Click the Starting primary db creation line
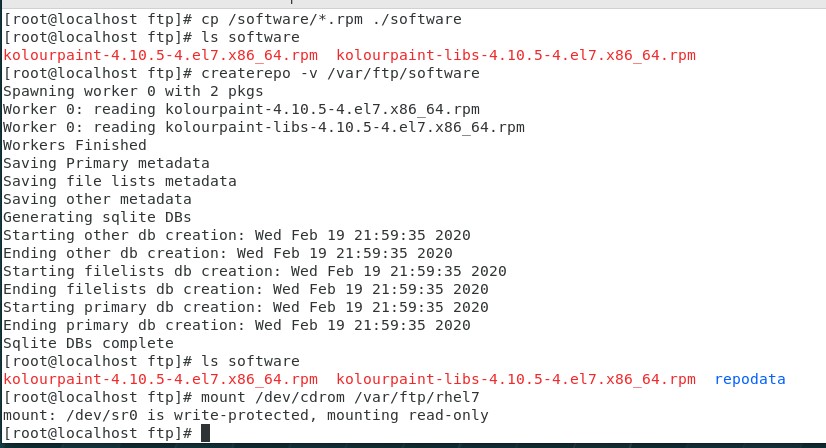 [x=246, y=307]
